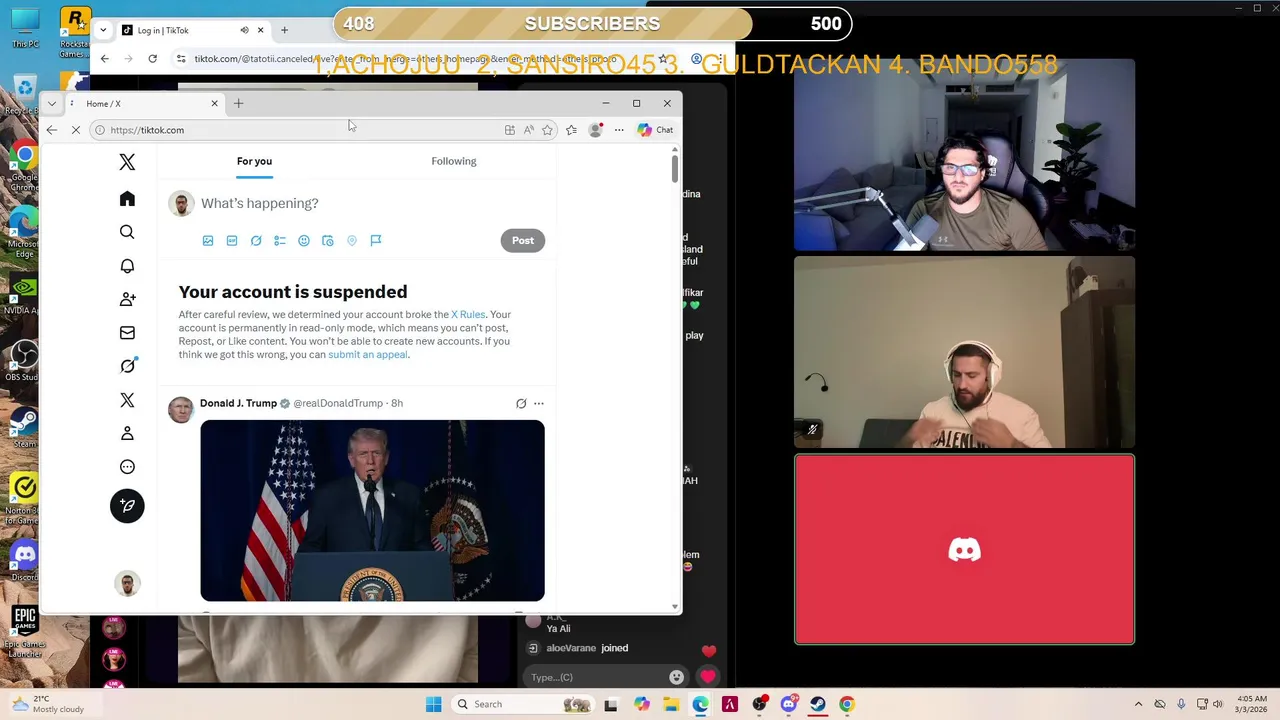Image resolution: width=1280 pixels, height=720 pixels.
Task: Open the three-dot menu on Trump's post
Action: coord(539,403)
